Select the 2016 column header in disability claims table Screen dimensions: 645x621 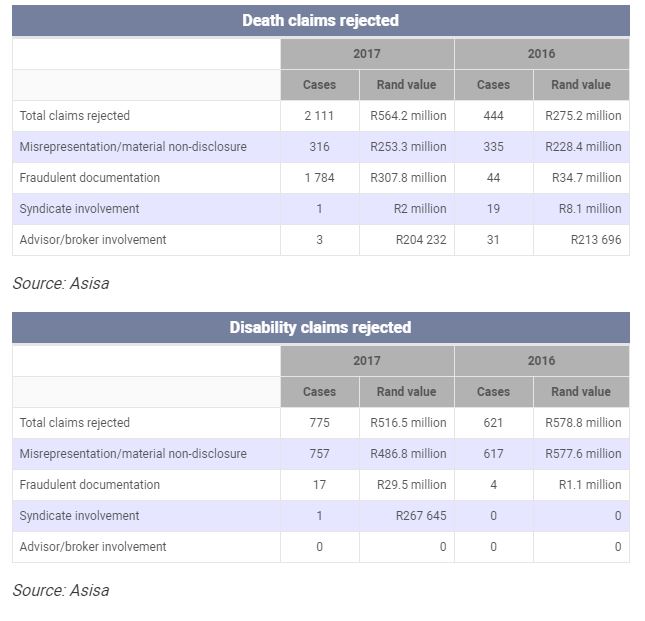click(541, 361)
